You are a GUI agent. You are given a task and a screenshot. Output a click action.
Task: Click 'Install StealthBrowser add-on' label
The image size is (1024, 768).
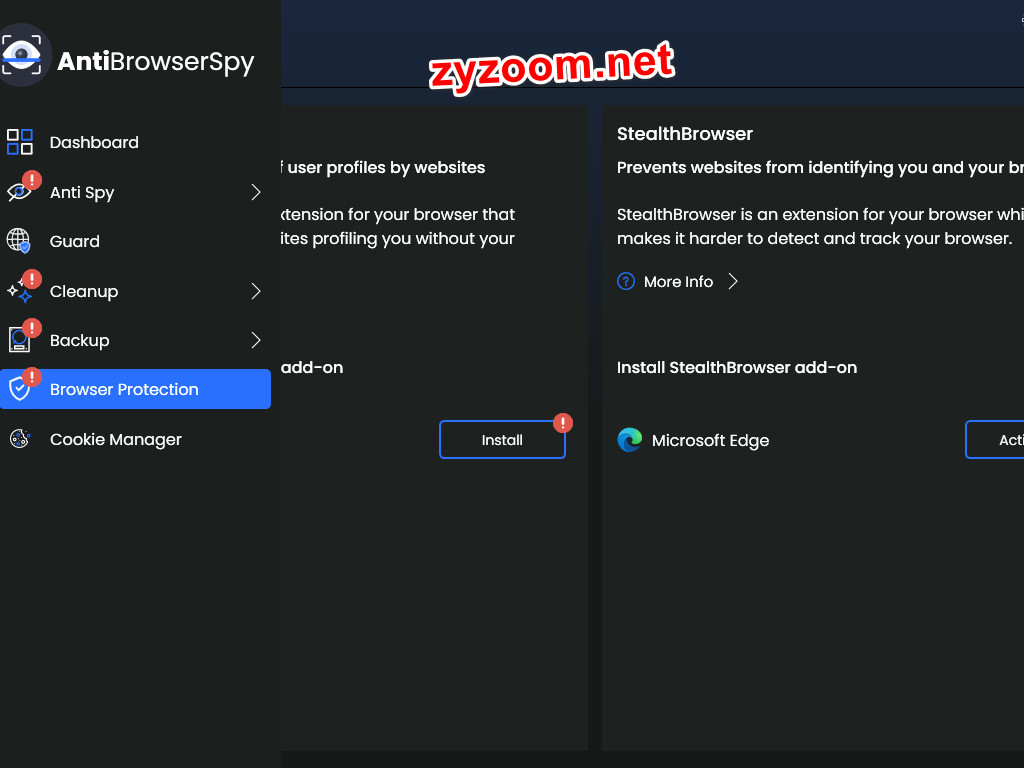pos(737,367)
